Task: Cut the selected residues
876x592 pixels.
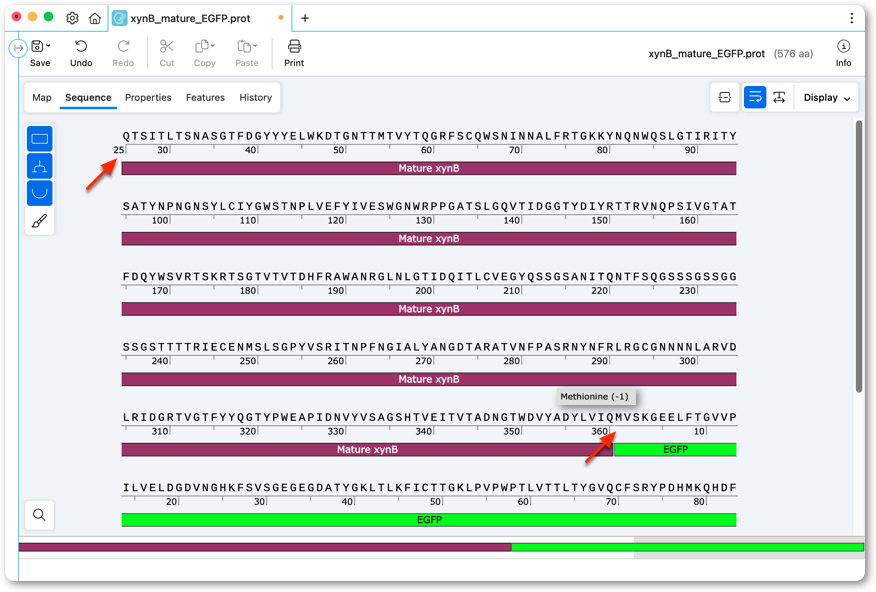Action: click(166, 54)
